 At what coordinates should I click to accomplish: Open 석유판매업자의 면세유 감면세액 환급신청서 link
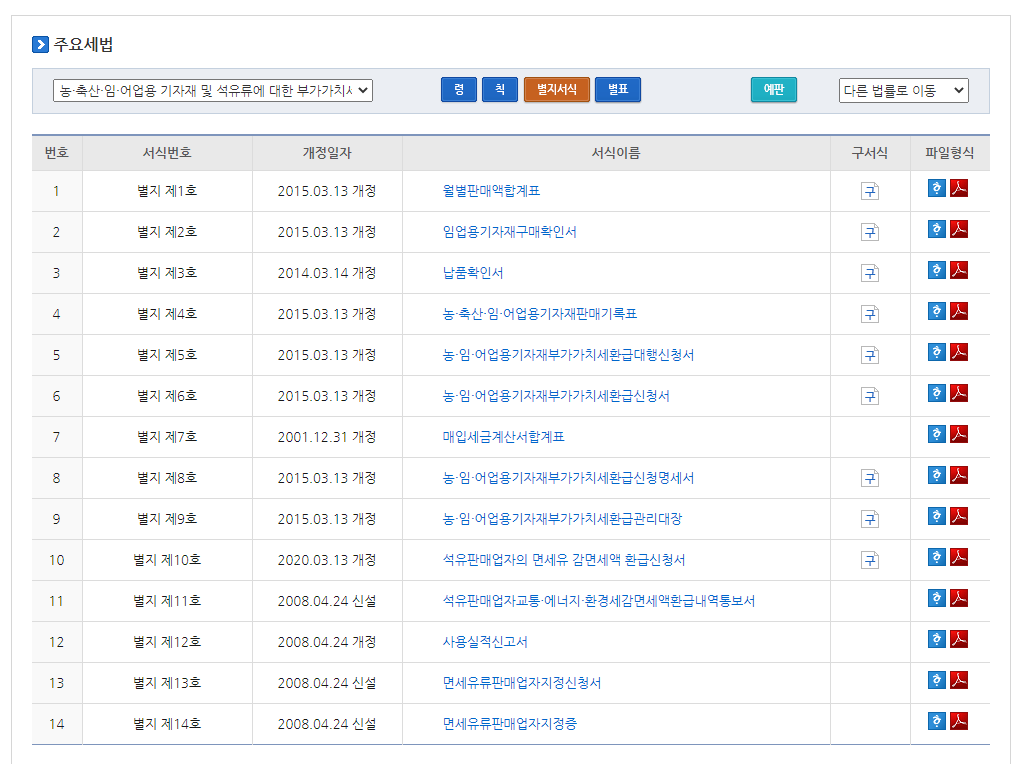[564, 560]
